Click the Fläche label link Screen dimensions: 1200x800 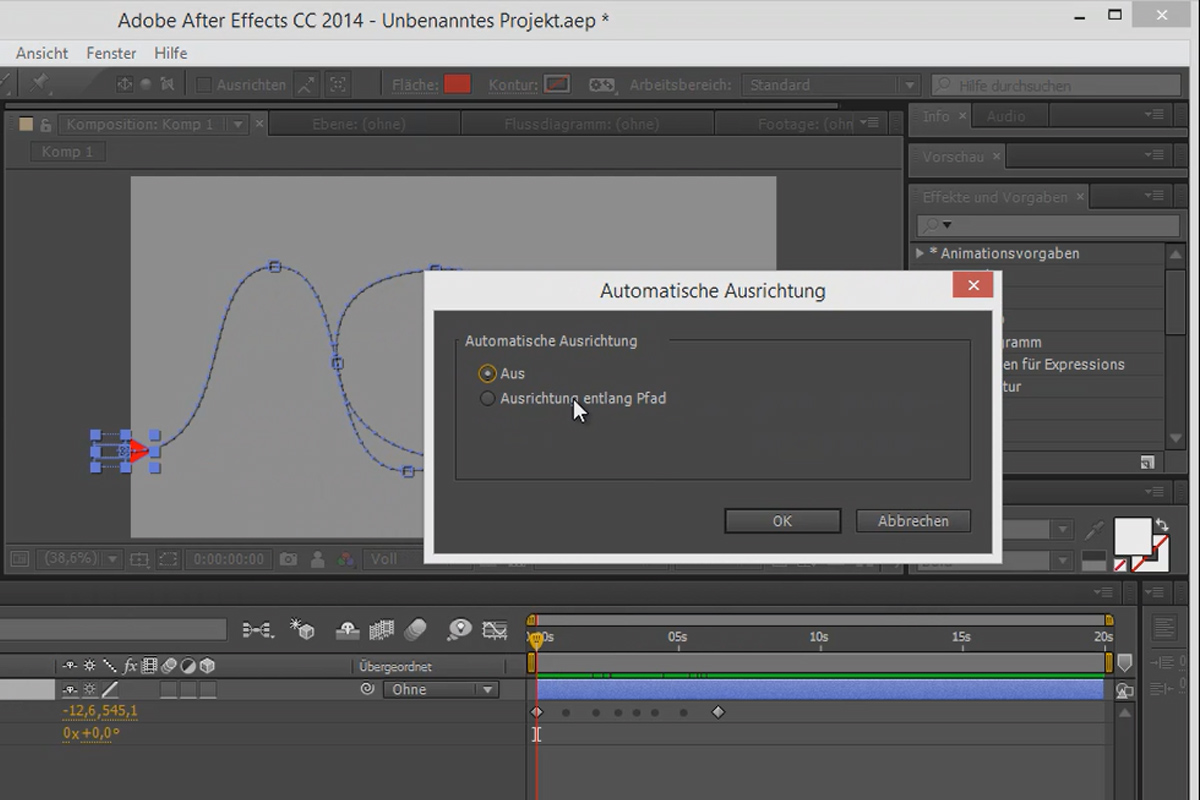(415, 85)
